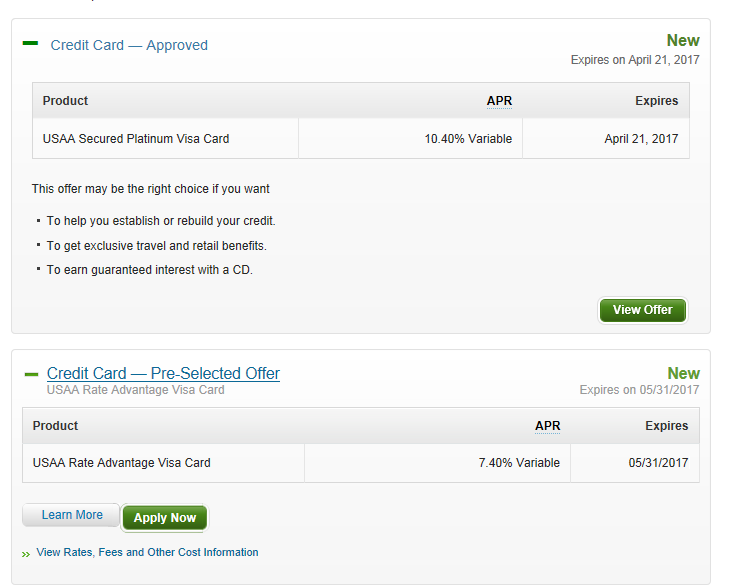Click the New label on Pre-Selected offer

(x=683, y=373)
